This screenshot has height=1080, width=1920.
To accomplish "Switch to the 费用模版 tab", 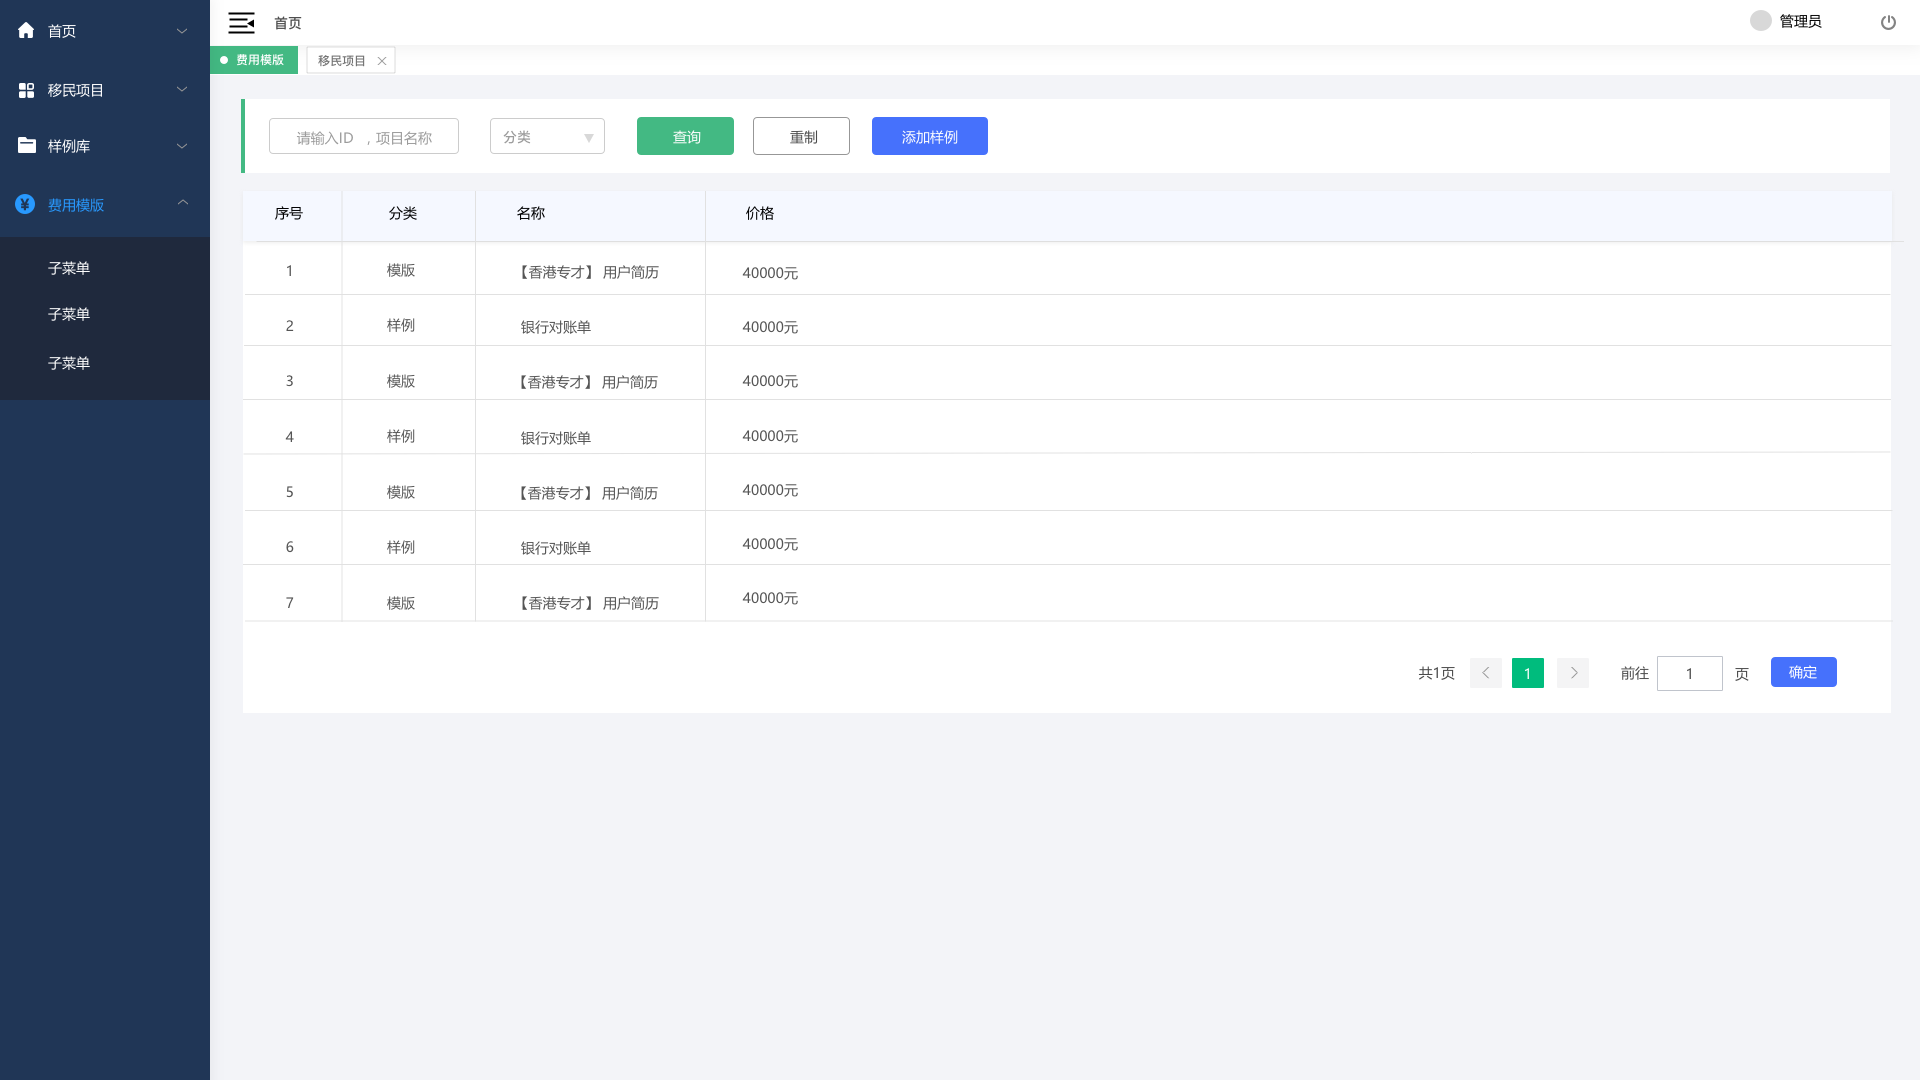I will 255,60.
